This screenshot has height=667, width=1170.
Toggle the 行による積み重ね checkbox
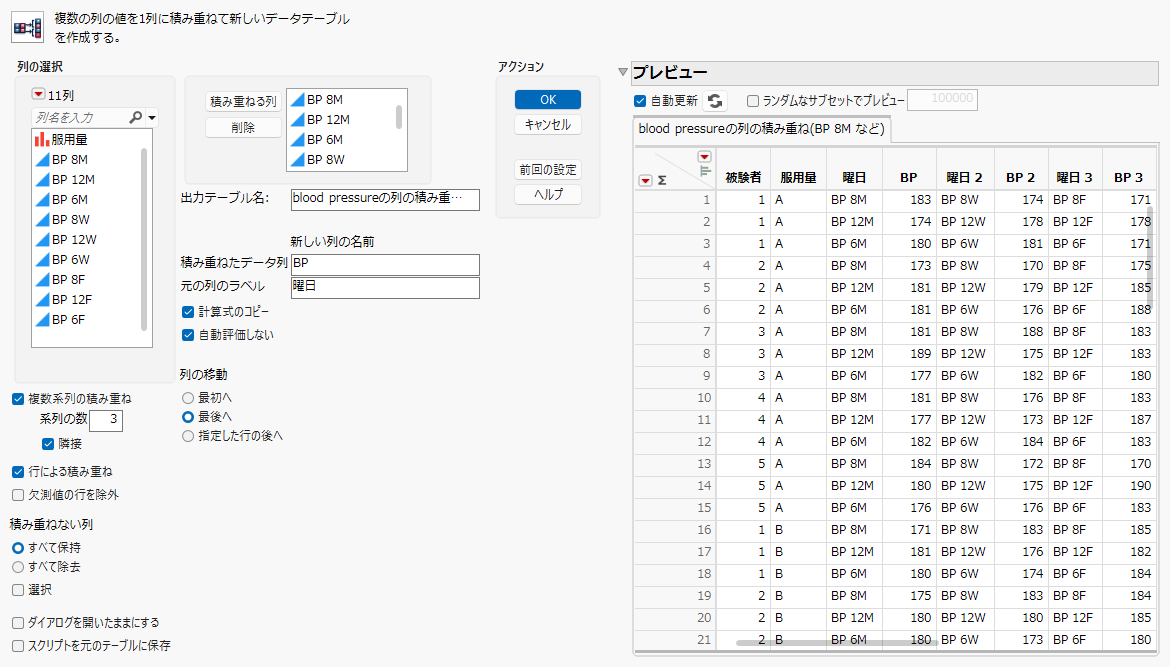point(18,472)
